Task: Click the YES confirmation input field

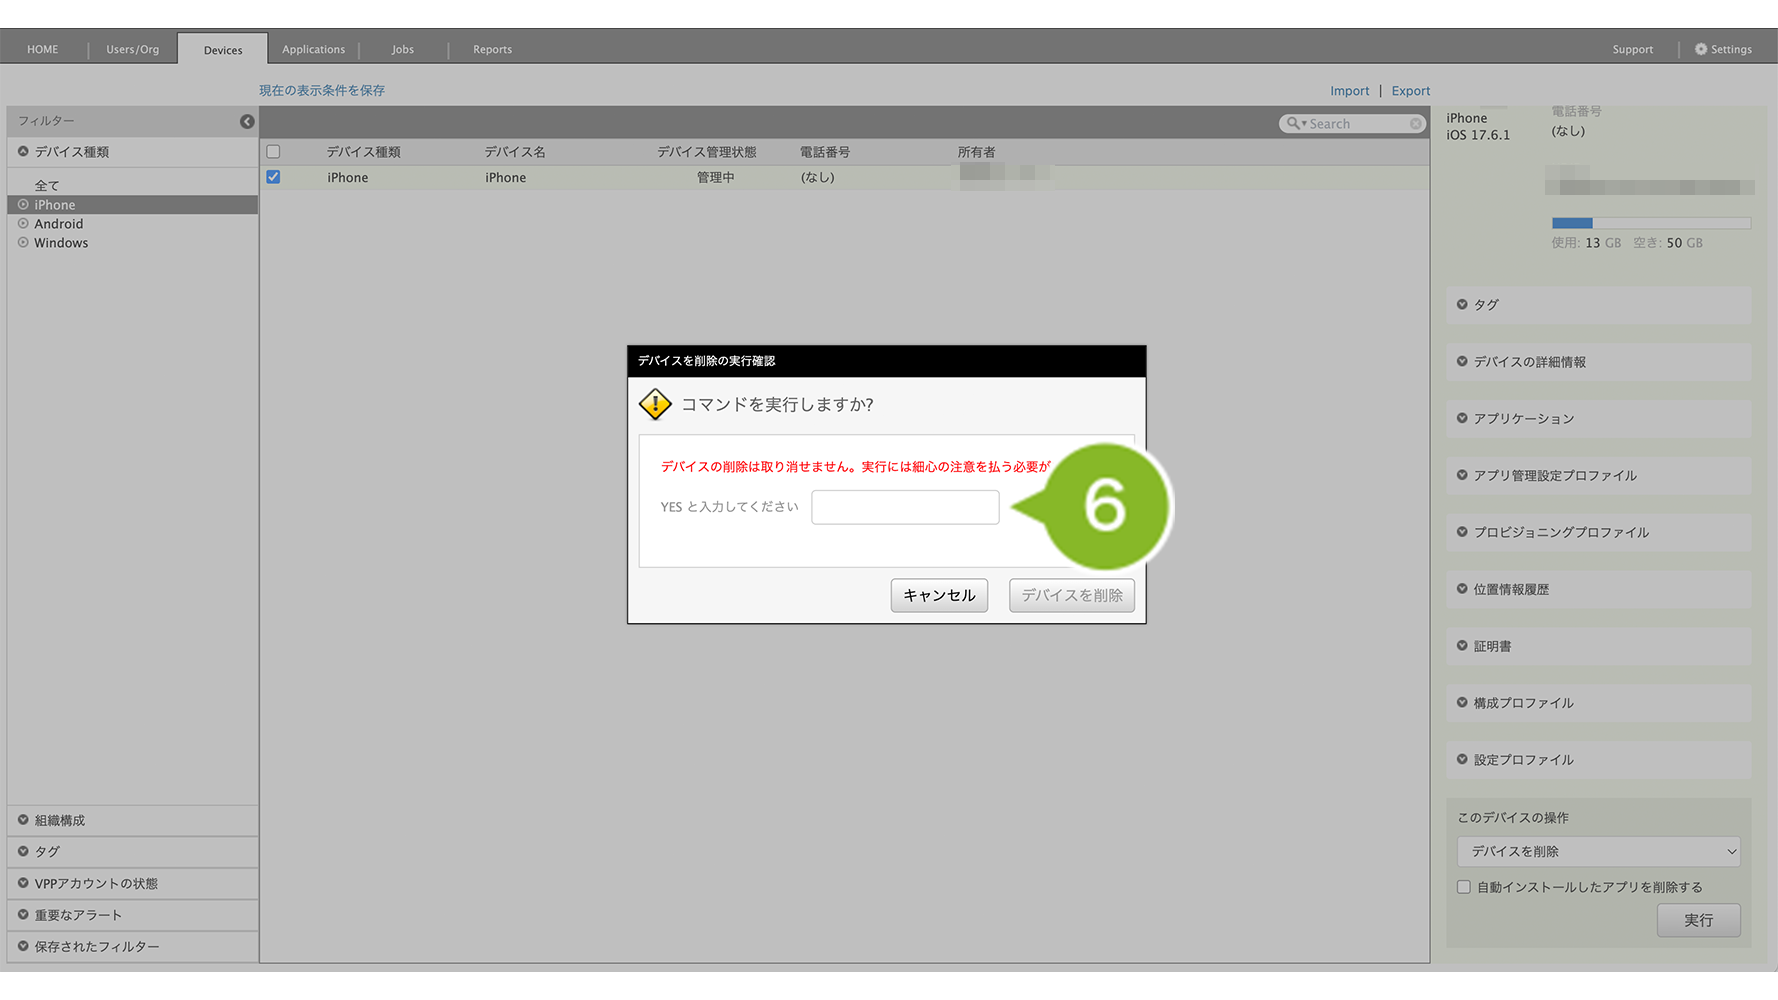Action: click(905, 507)
